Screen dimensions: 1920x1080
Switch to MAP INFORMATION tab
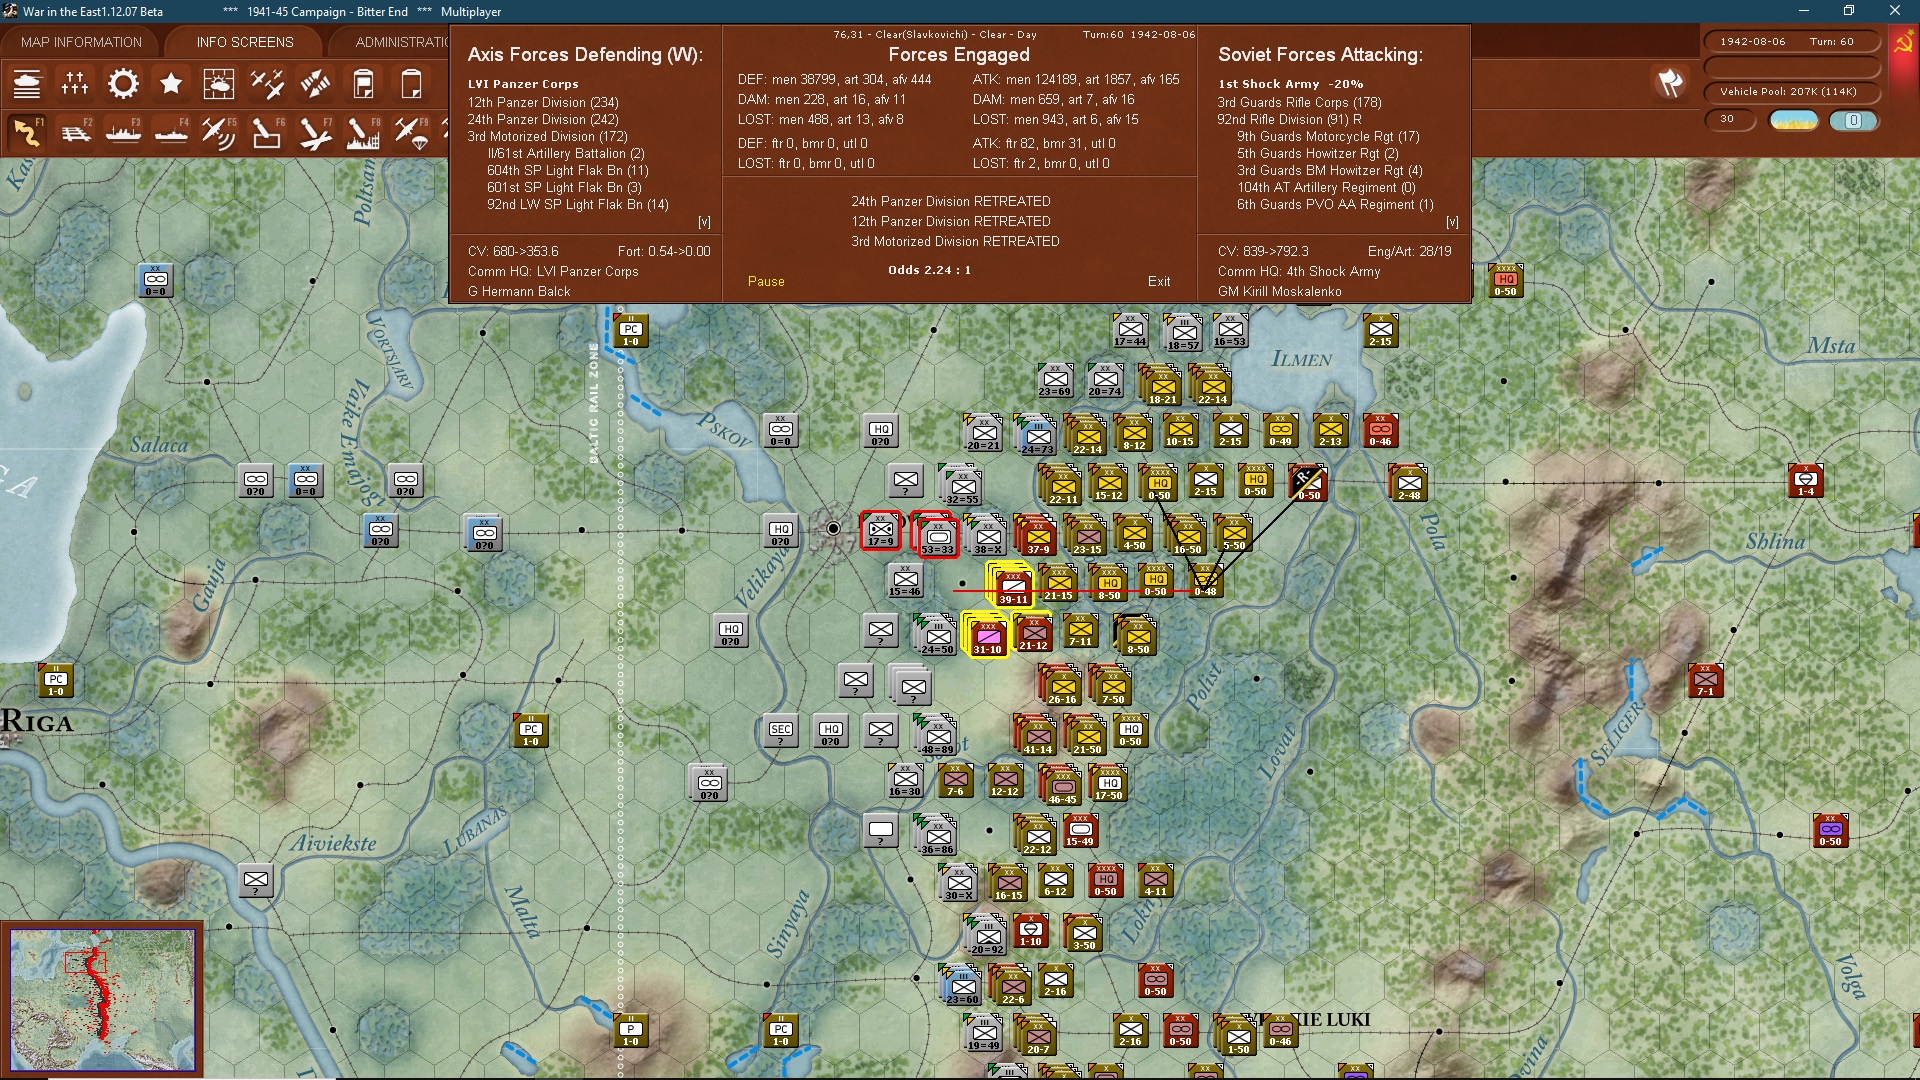coord(81,42)
